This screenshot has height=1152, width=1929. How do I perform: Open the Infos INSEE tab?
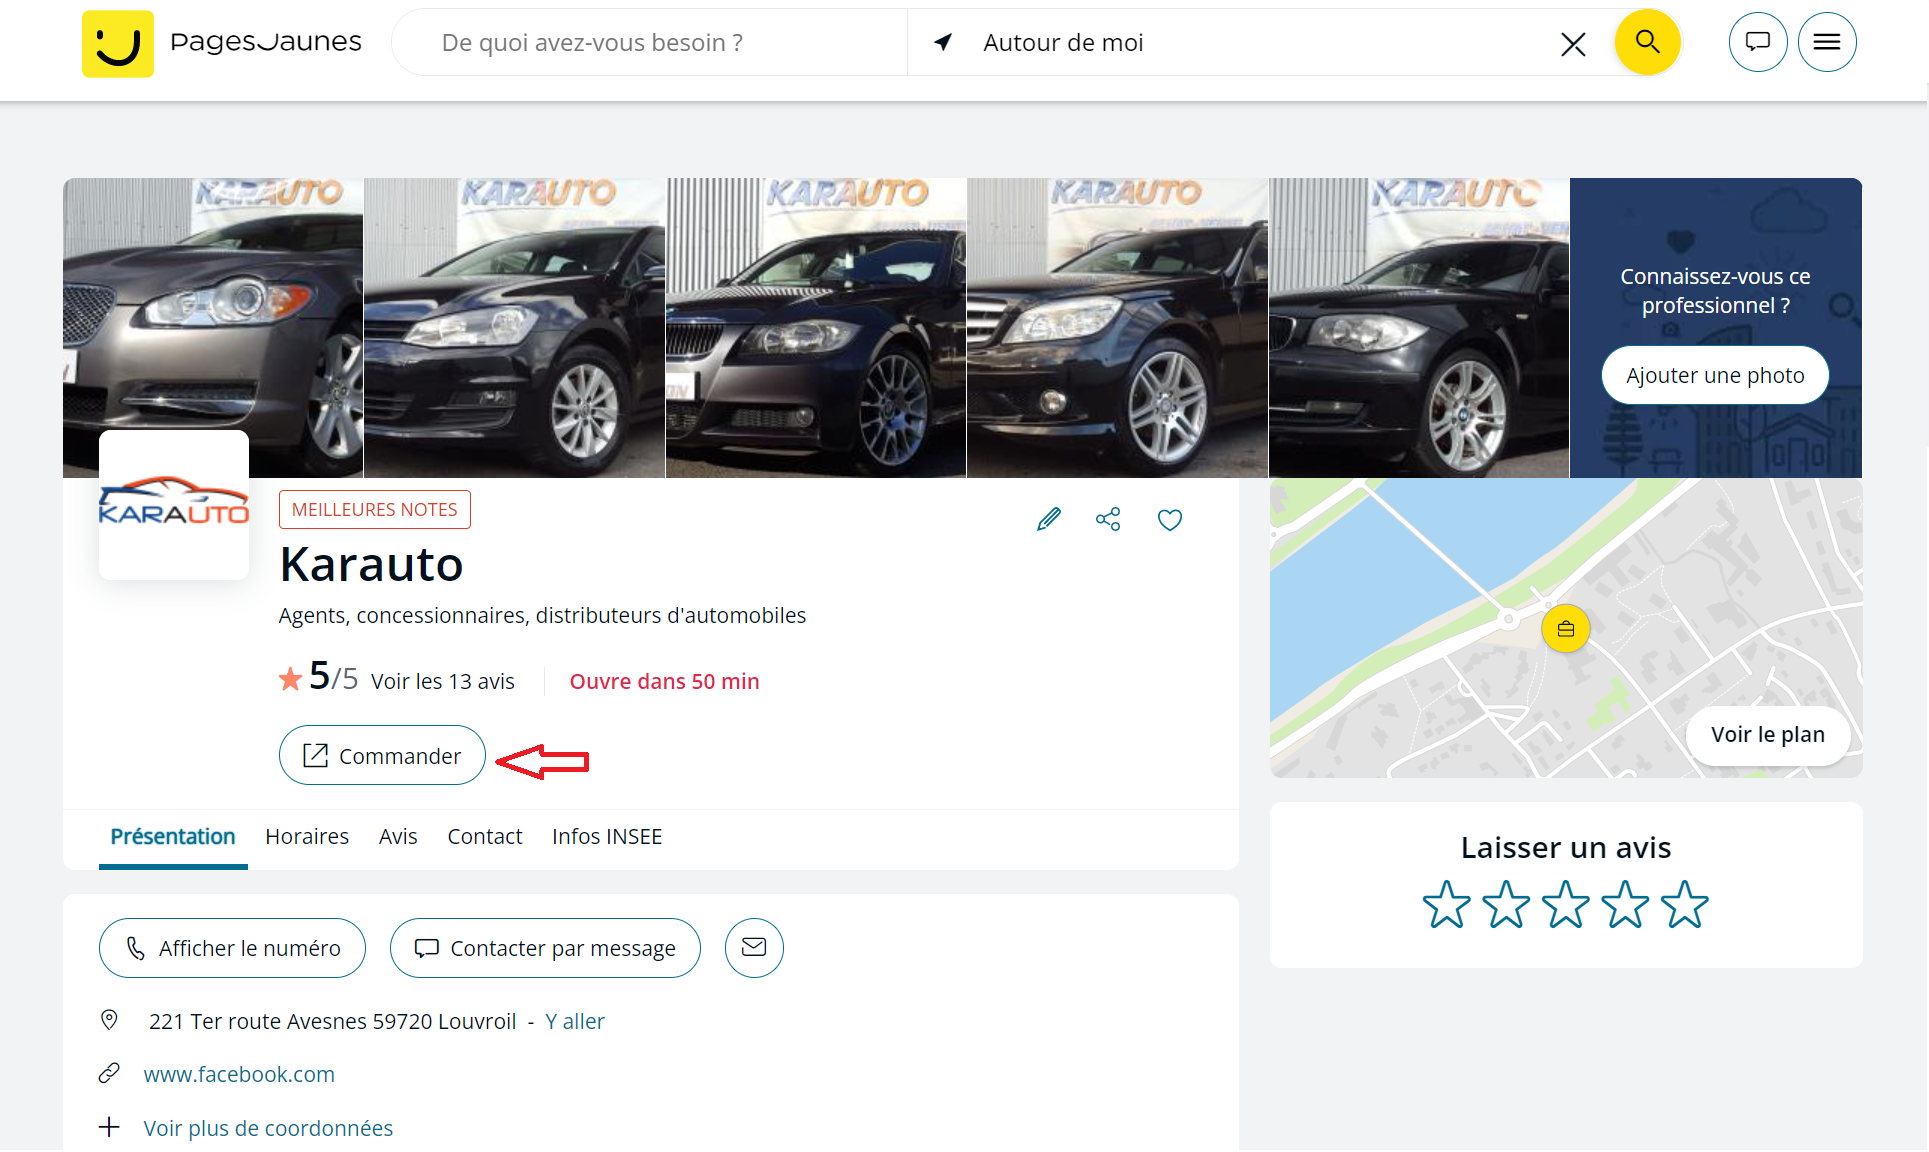tap(606, 836)
